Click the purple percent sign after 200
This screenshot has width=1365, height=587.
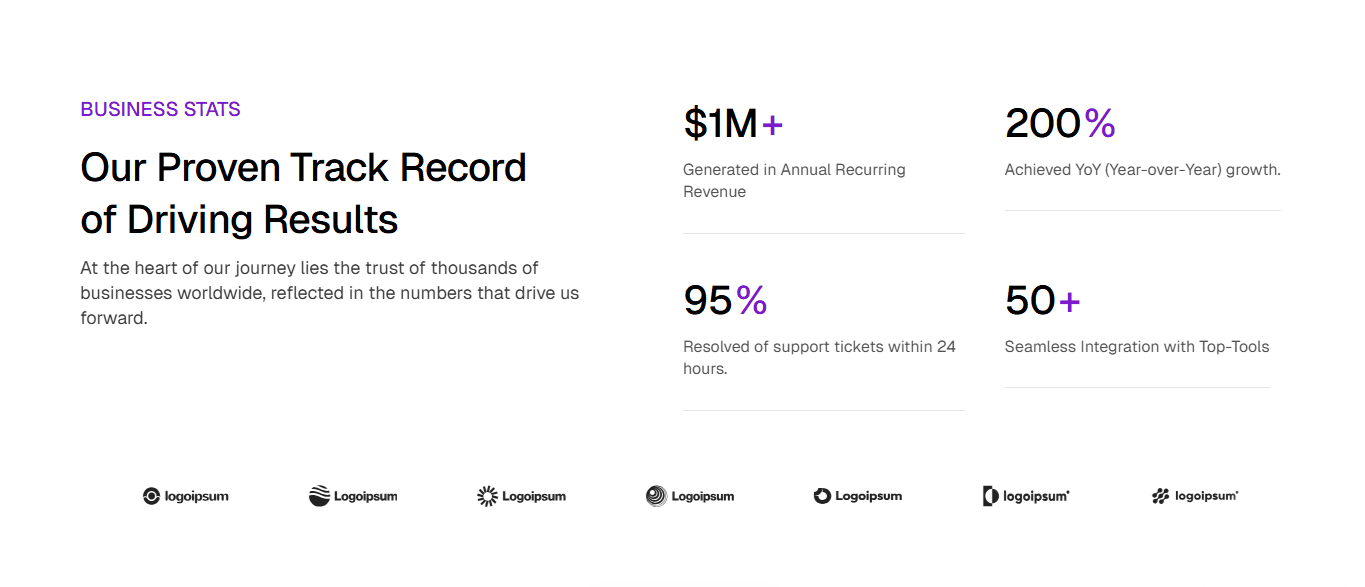point(1100,123)
